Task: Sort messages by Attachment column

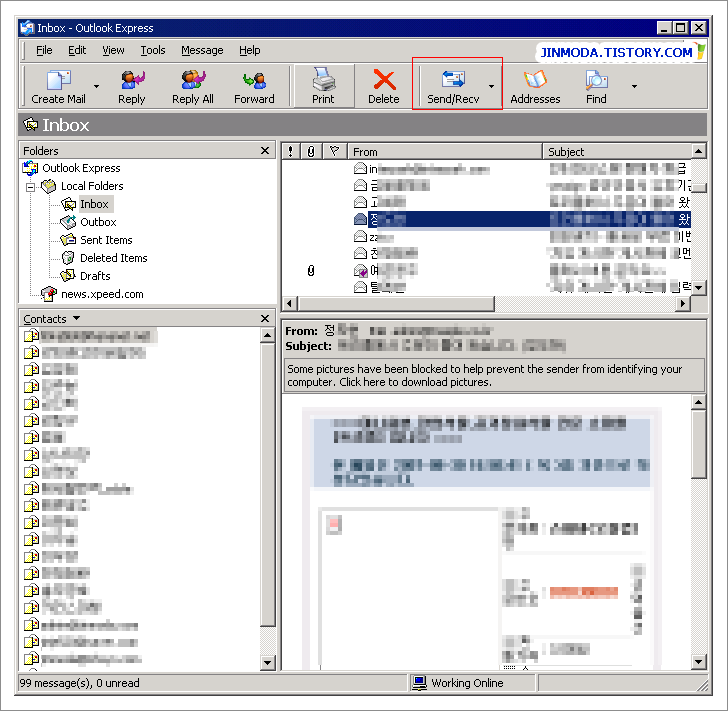Action: coord(311,151)
